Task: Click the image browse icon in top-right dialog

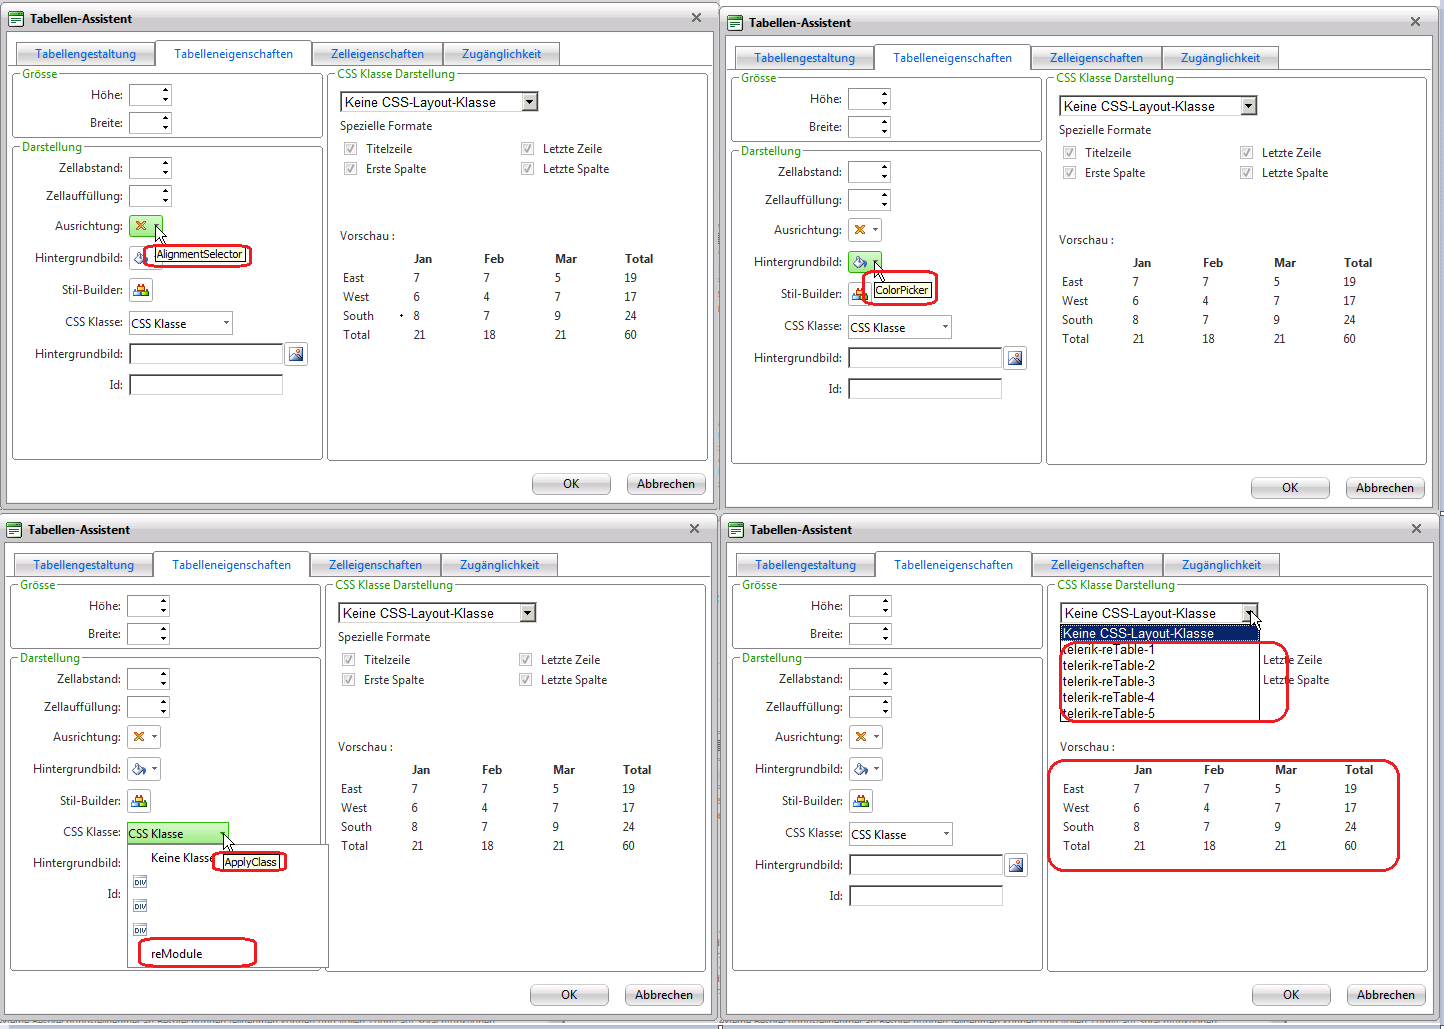Action: (1015, 358)
